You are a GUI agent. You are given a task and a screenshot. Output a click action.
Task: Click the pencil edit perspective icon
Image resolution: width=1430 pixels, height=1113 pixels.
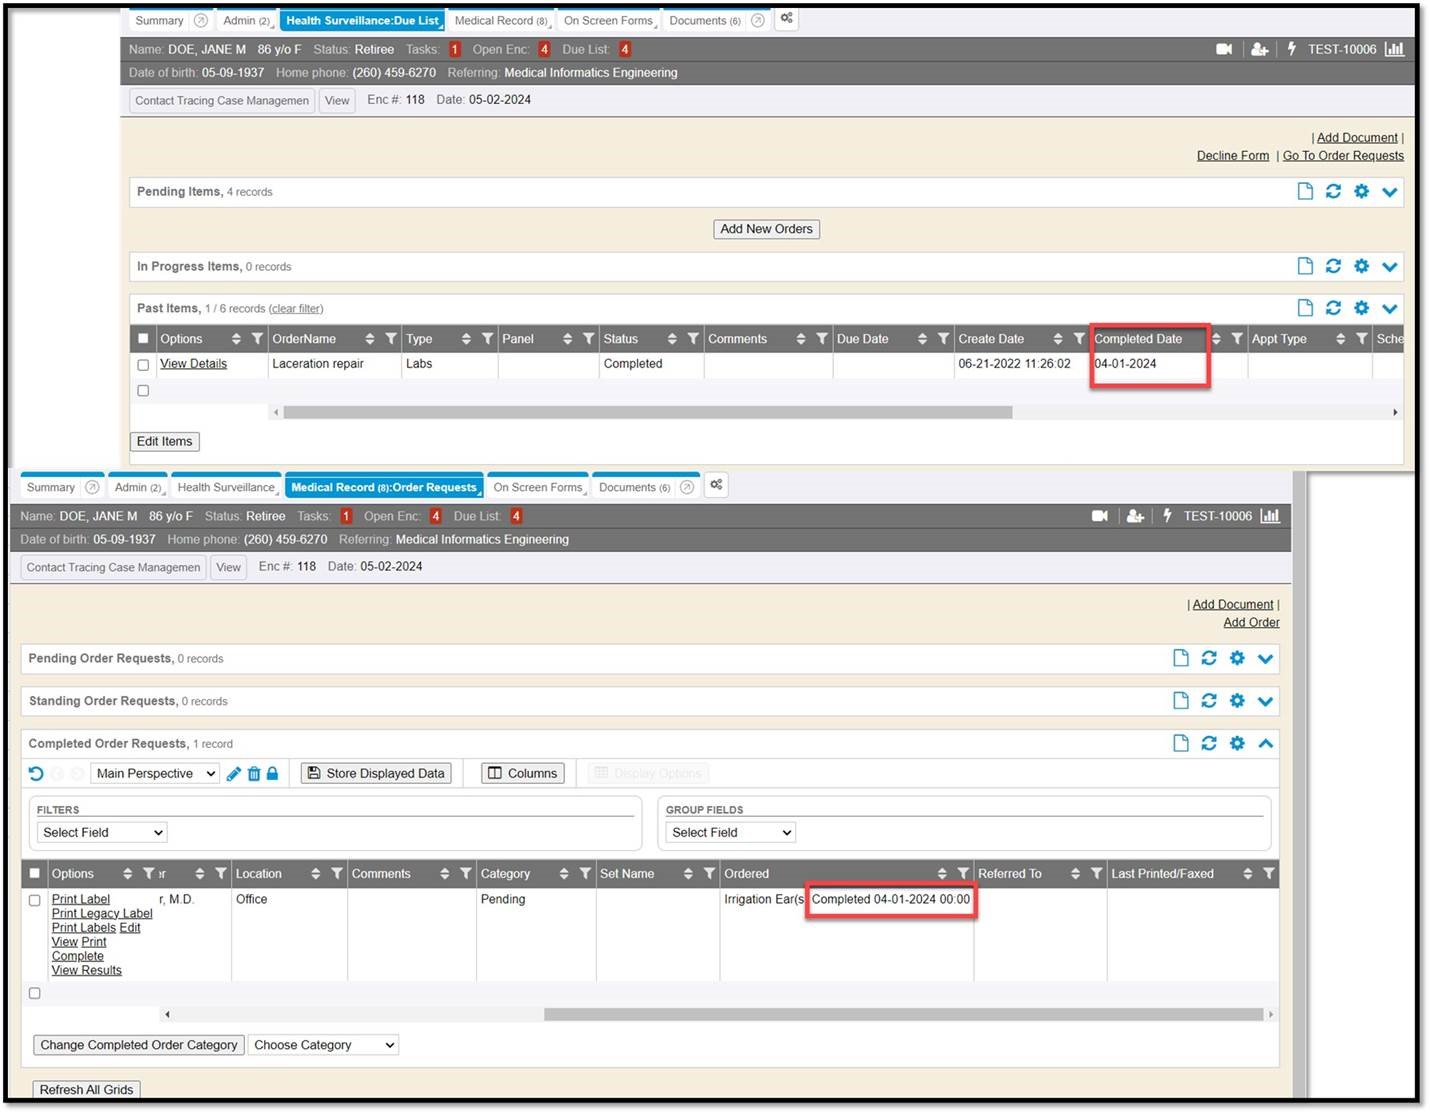click(234, 774)
